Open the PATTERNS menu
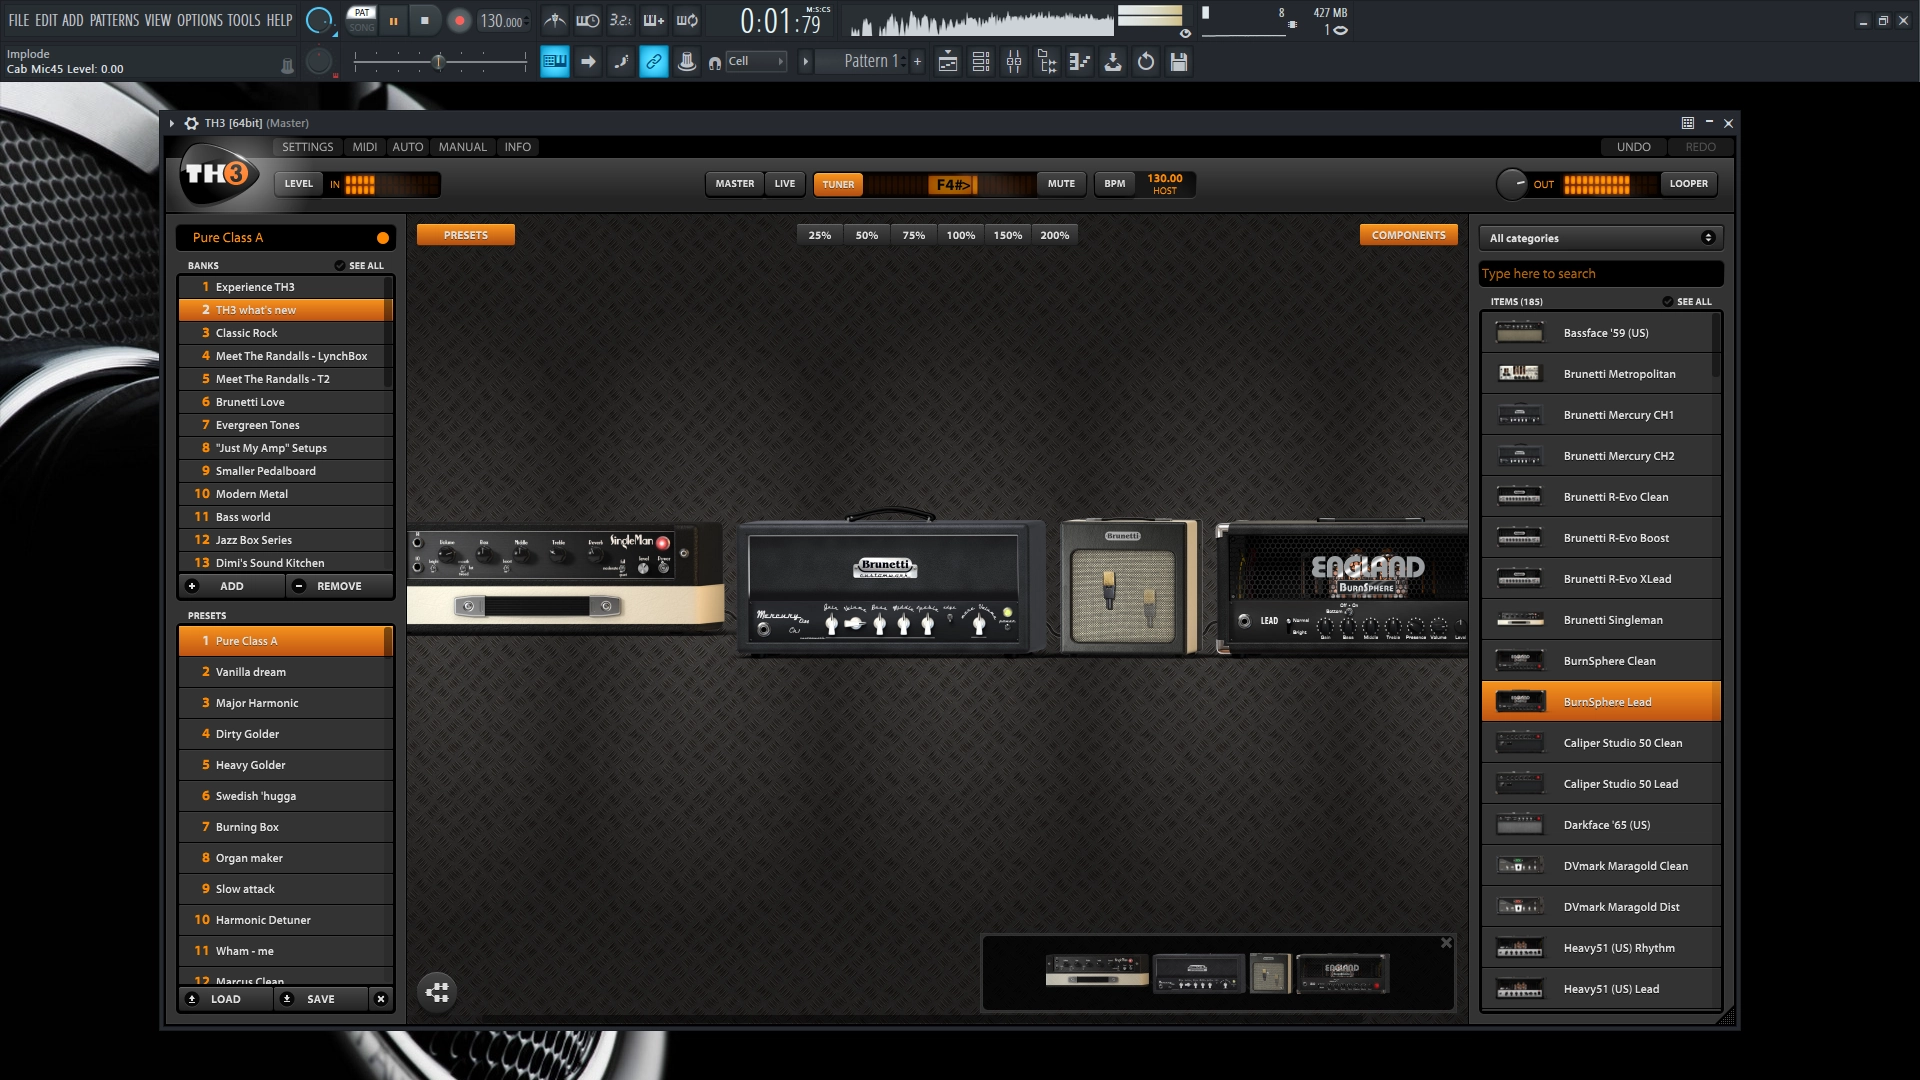1920x1080 pixels. pyautogui.click(x=114, y=20)
